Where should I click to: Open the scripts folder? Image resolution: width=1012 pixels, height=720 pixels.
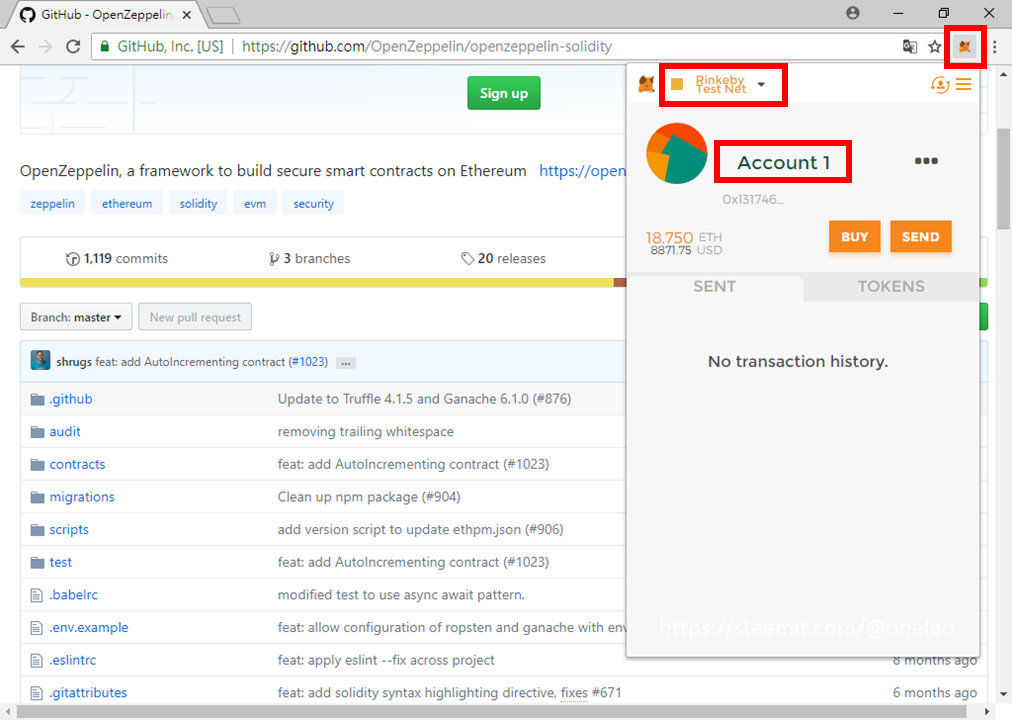pyautogui.click(x=69, y=530)
